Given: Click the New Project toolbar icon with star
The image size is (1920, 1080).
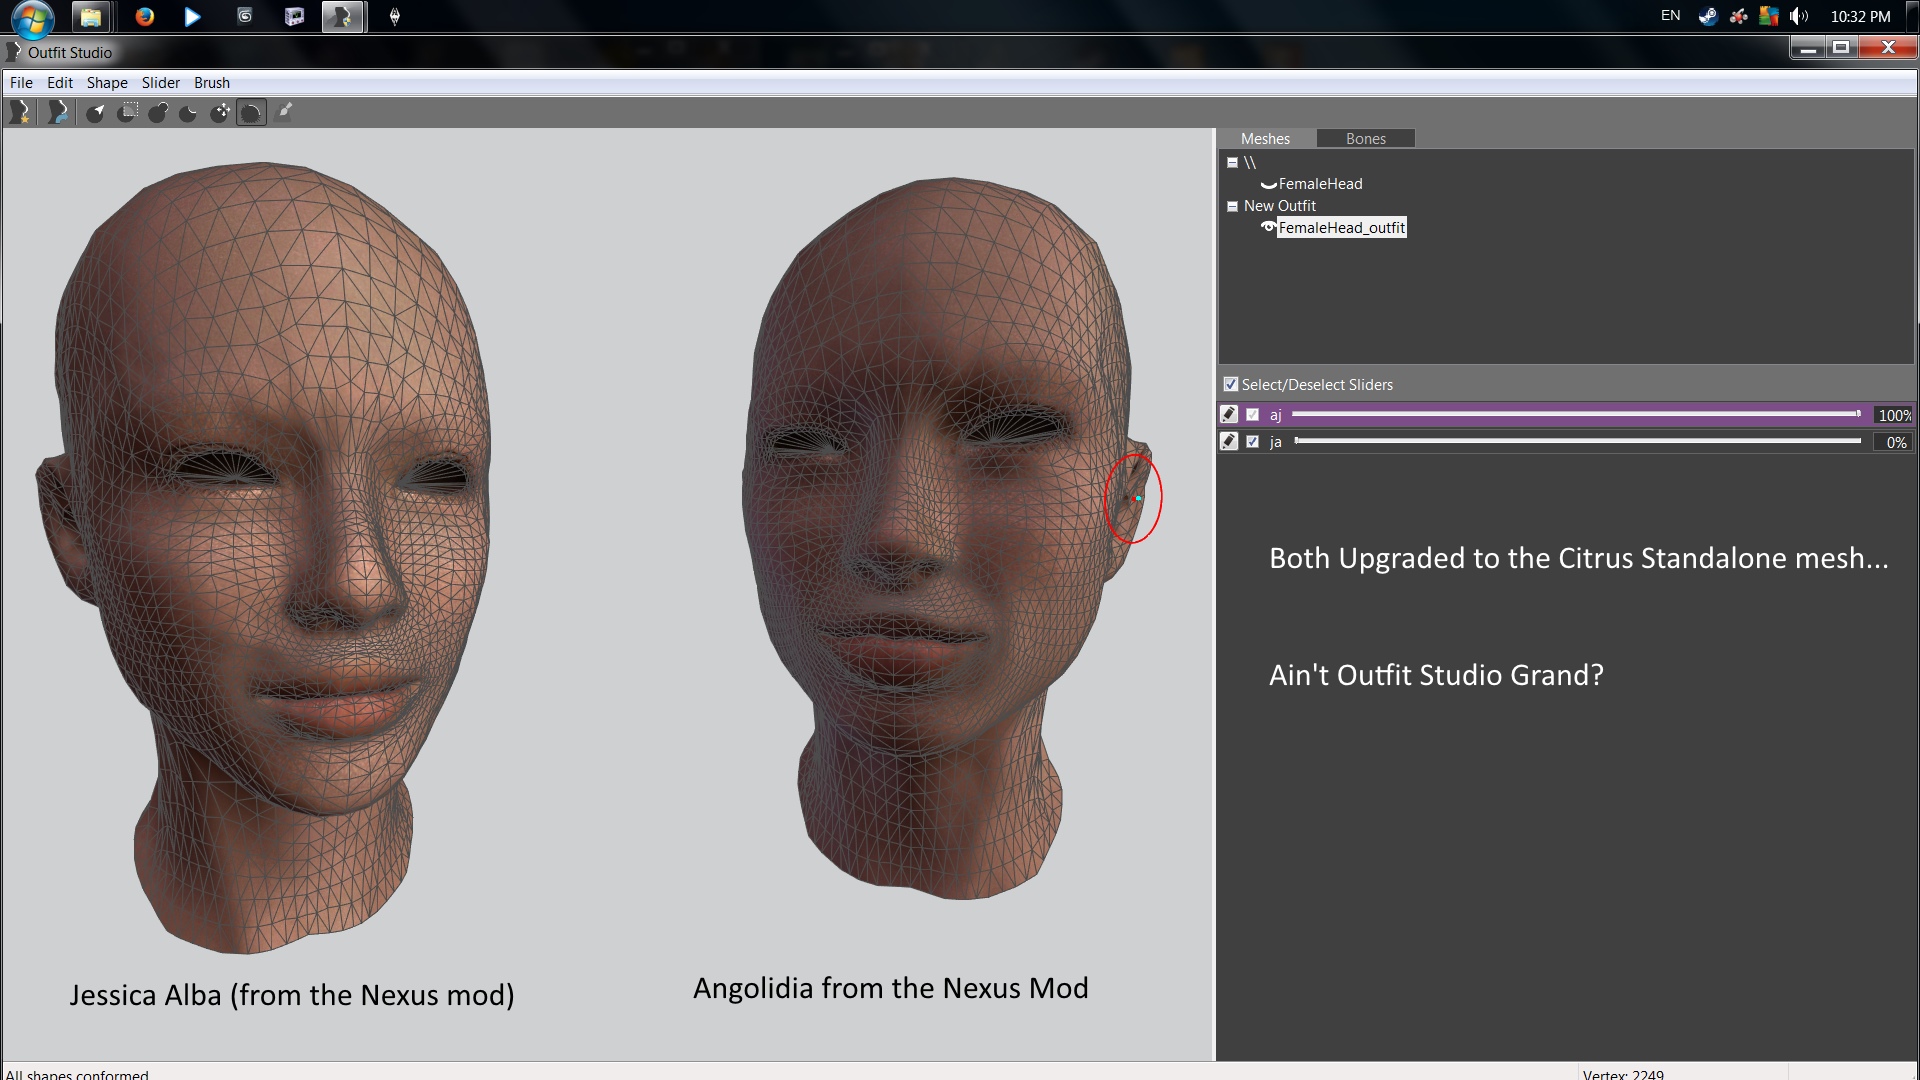Looking at the screenshot, I should coord(19,113).
